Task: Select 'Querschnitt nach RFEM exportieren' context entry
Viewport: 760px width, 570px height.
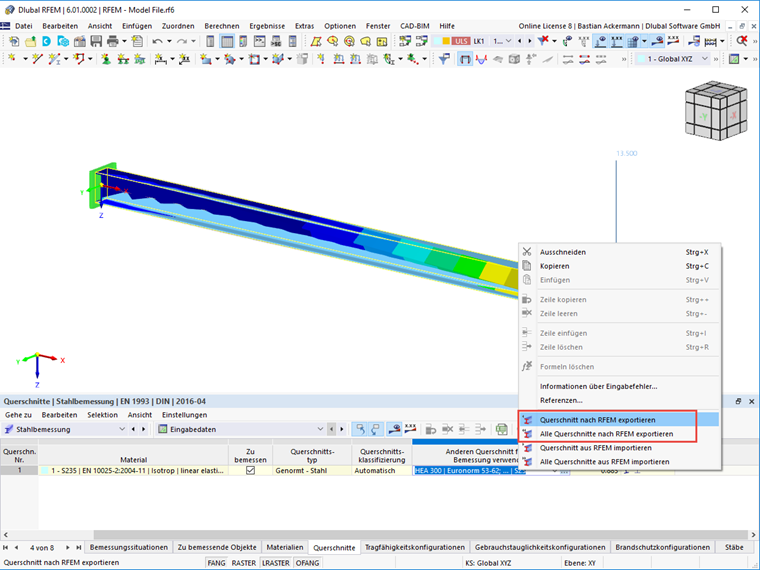Action: point(619,420)
